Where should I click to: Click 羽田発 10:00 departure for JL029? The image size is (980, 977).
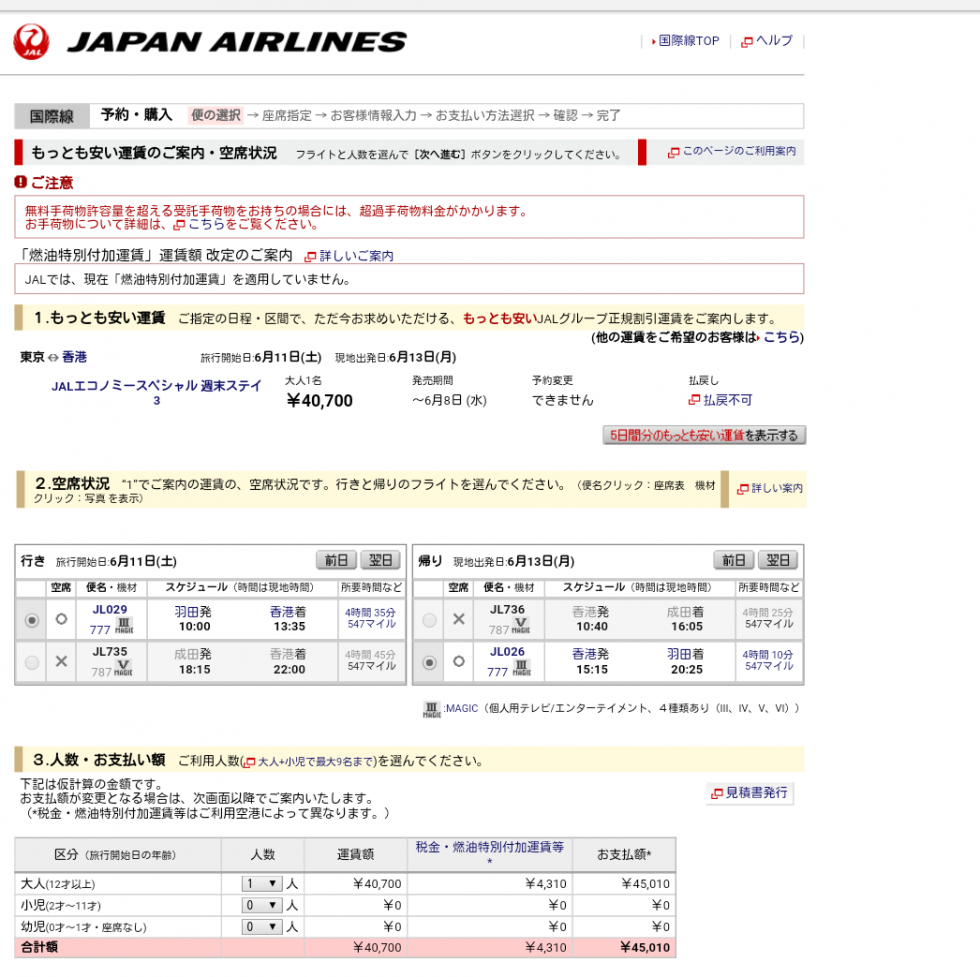pyautogui.click(x=194, y=619)
